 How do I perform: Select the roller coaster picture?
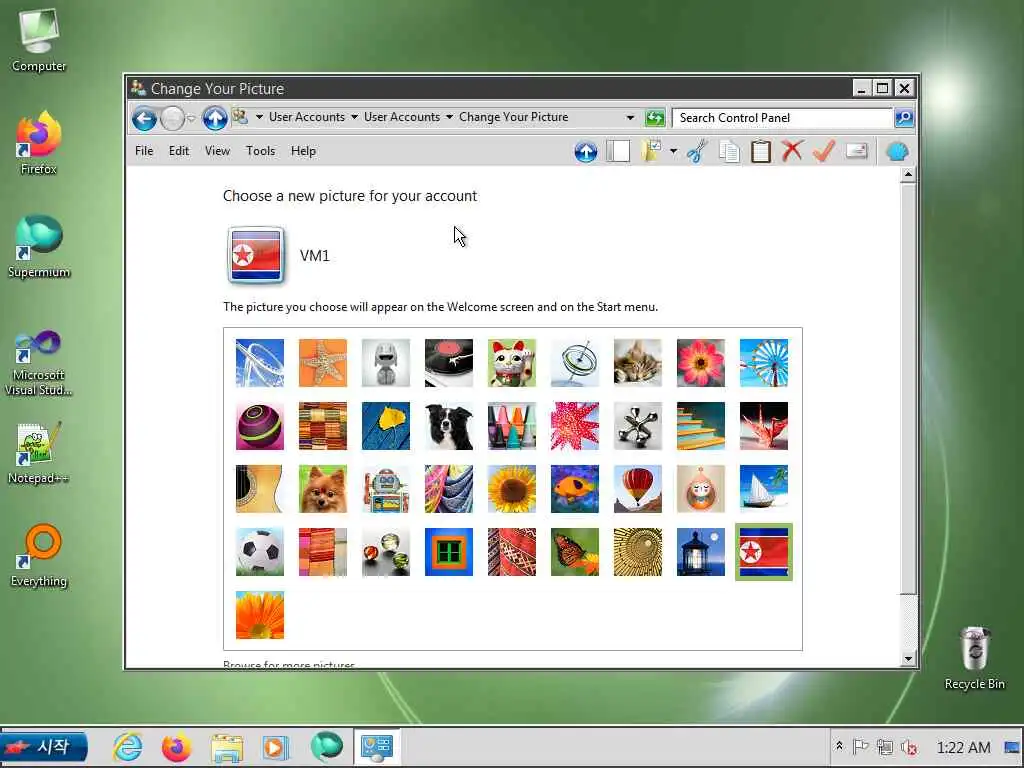[x=260, y=363]
